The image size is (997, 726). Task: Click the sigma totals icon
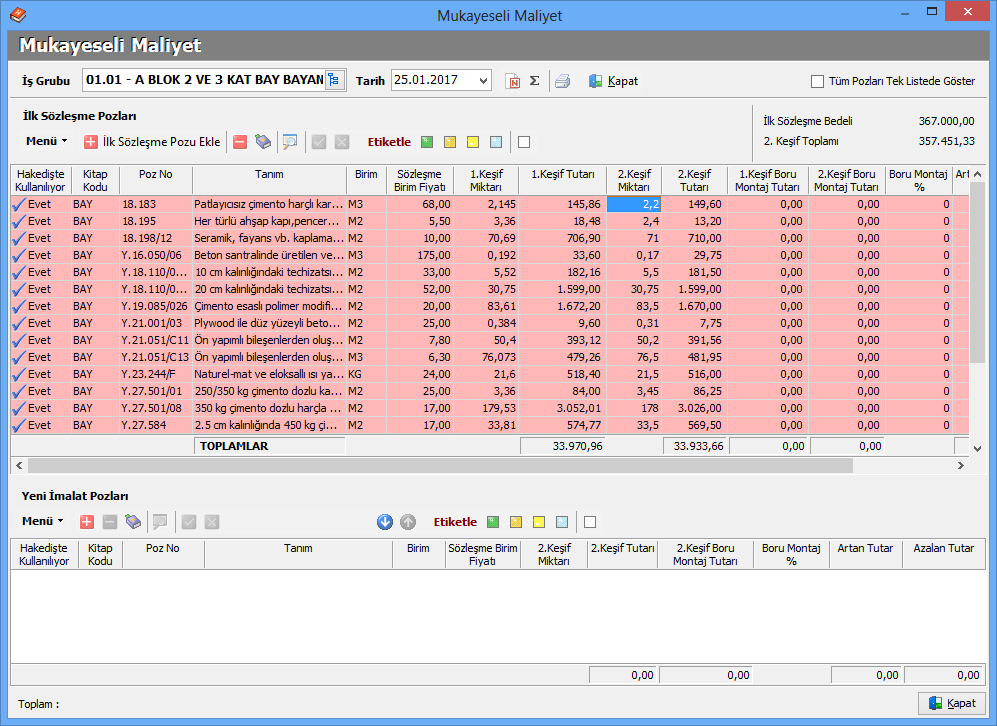click(535, 81)
